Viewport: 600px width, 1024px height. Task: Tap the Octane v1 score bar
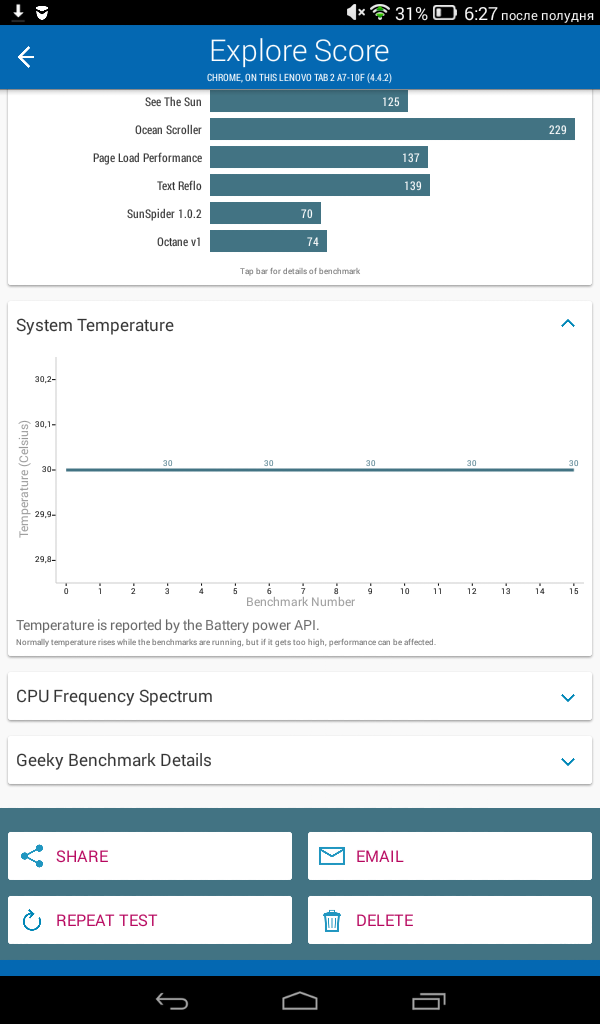268,242
